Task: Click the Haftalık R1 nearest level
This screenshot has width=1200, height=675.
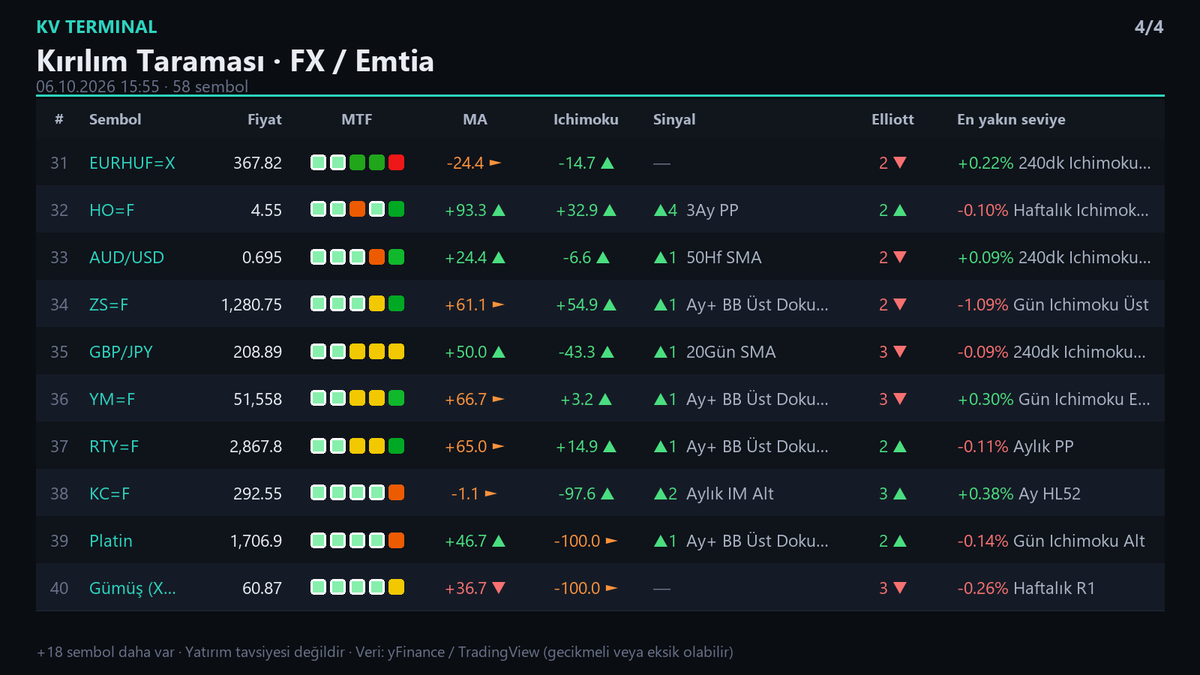Action: pyautogui.click(x=1054, y=588)
